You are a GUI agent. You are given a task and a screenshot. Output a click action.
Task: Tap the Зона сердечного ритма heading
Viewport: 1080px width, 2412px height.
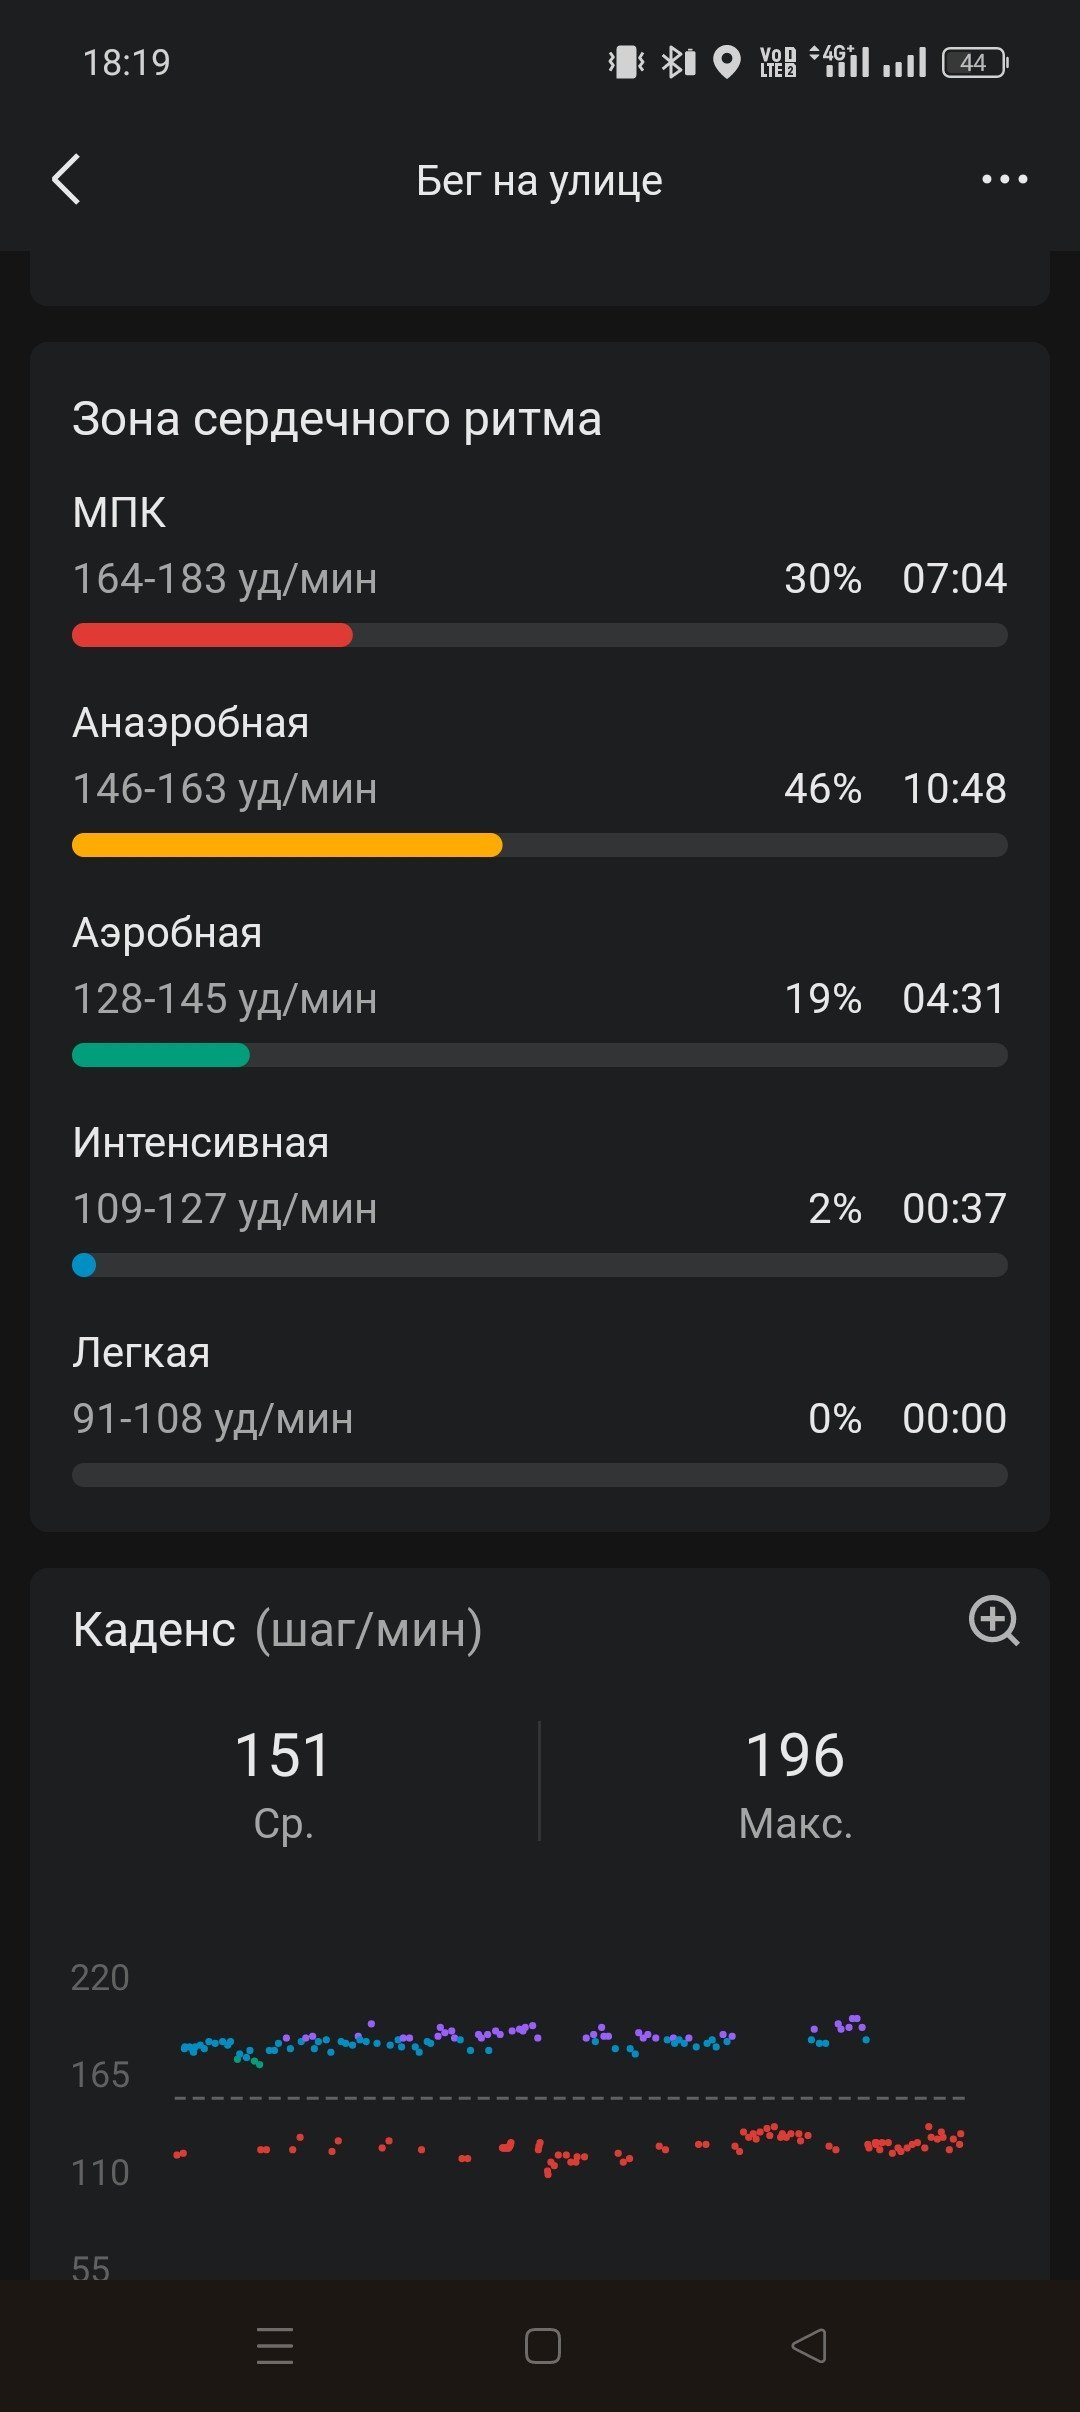pyautogui.click(x=337, y=419)
